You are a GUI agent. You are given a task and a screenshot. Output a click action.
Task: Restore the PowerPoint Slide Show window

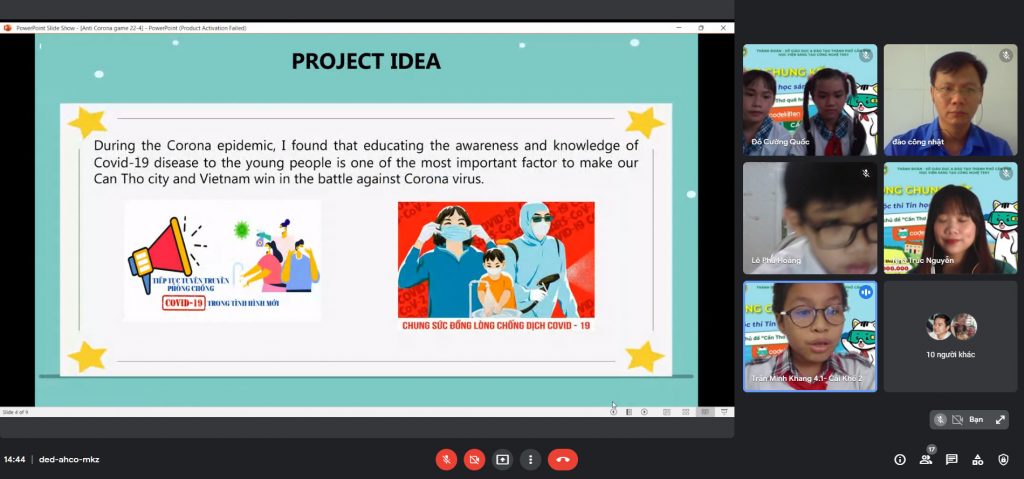click(701, 28)
